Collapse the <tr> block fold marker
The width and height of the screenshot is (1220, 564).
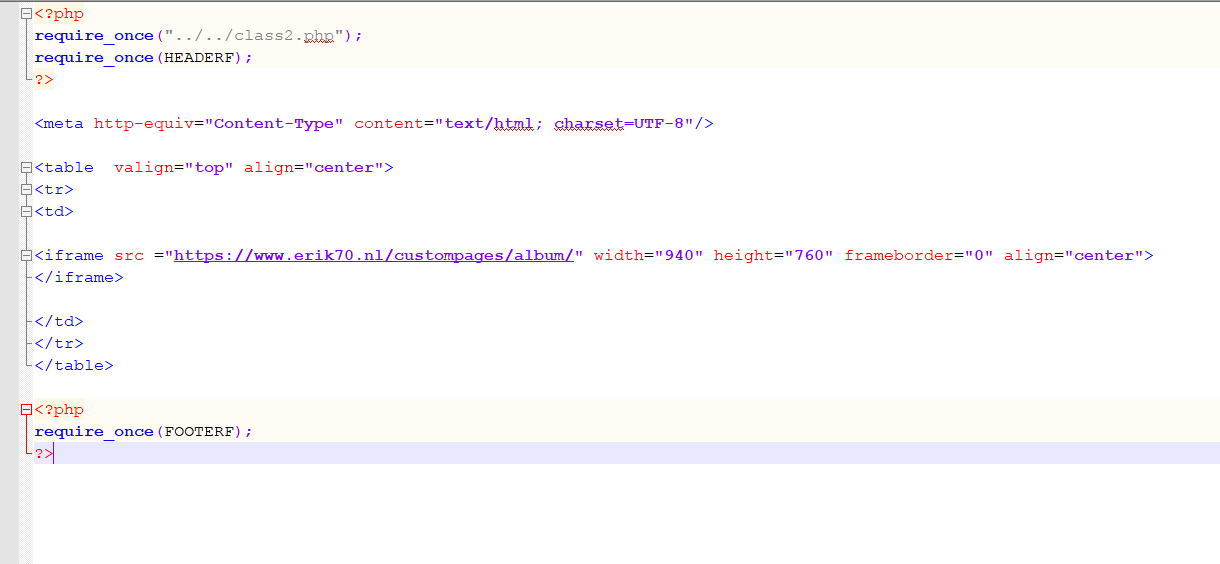coord(27,190)
